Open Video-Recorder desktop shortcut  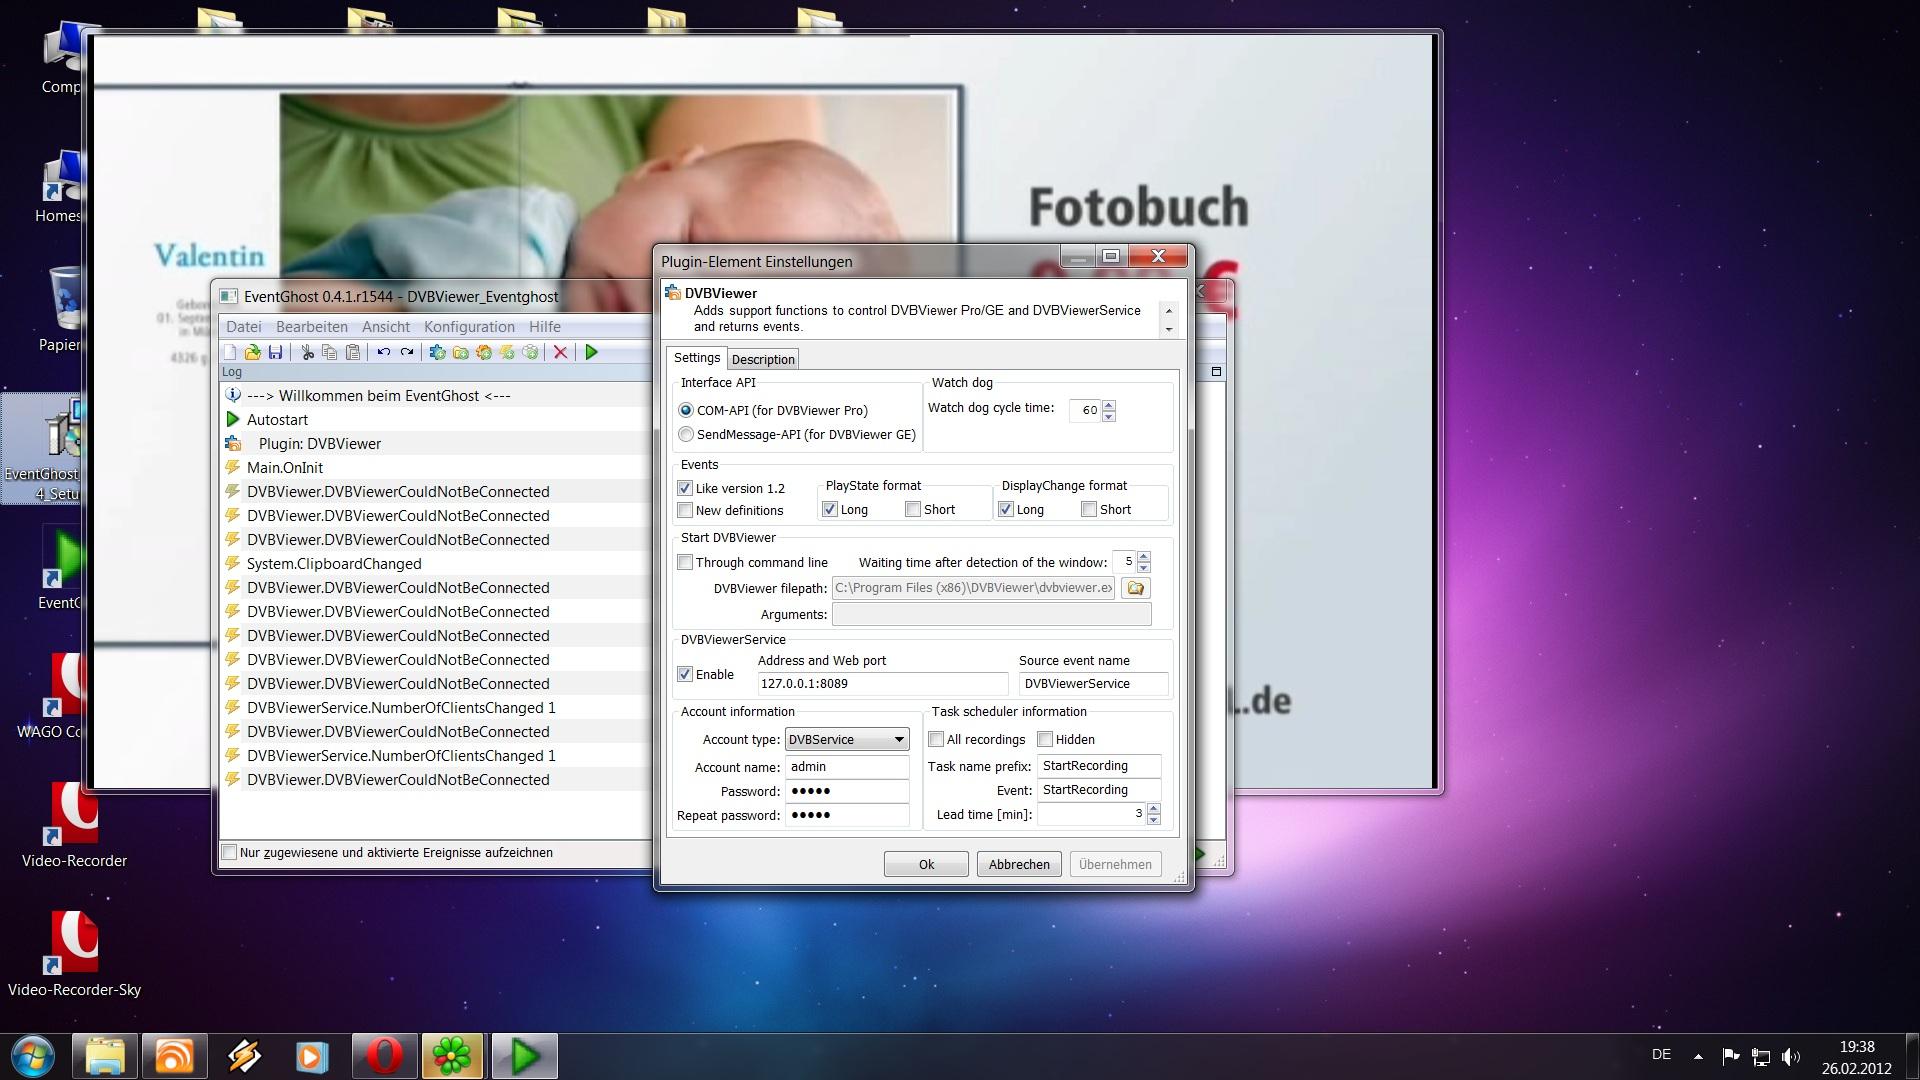click(74, 824)
